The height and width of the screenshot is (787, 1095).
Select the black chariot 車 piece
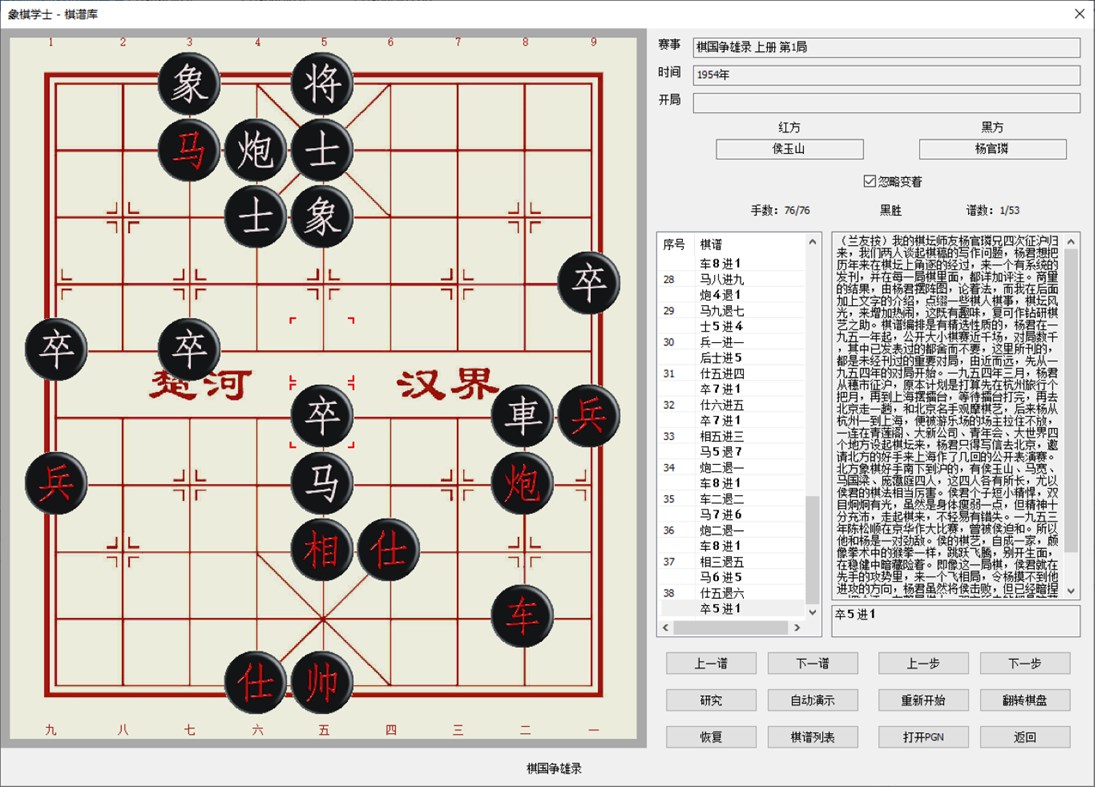point(524,415)
